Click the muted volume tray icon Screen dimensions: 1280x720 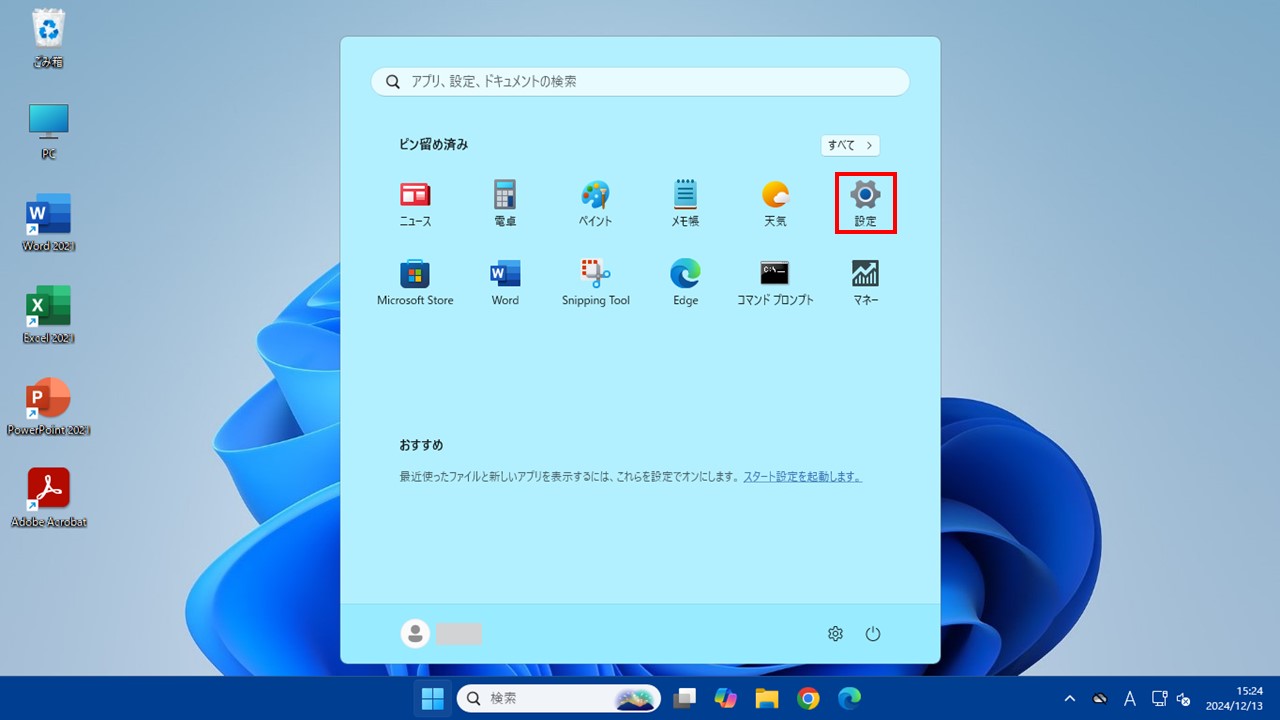[1185, 698]
